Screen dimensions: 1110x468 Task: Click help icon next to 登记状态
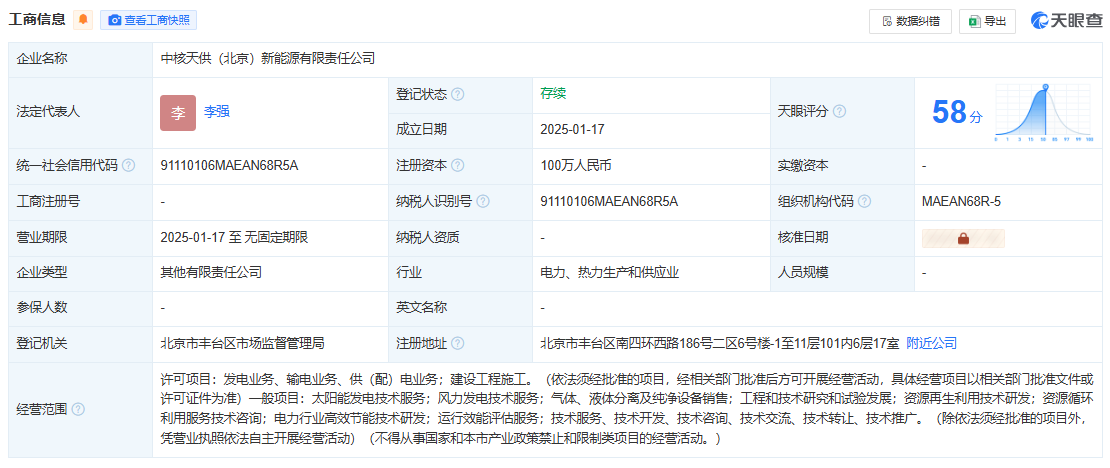tap(457, 94)
